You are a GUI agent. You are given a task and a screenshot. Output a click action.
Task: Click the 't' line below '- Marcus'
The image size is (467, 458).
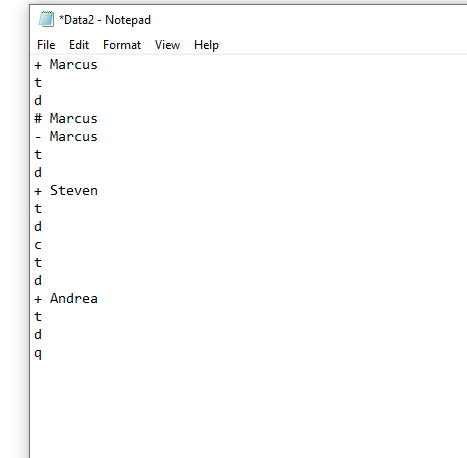[x=38, y=155]
